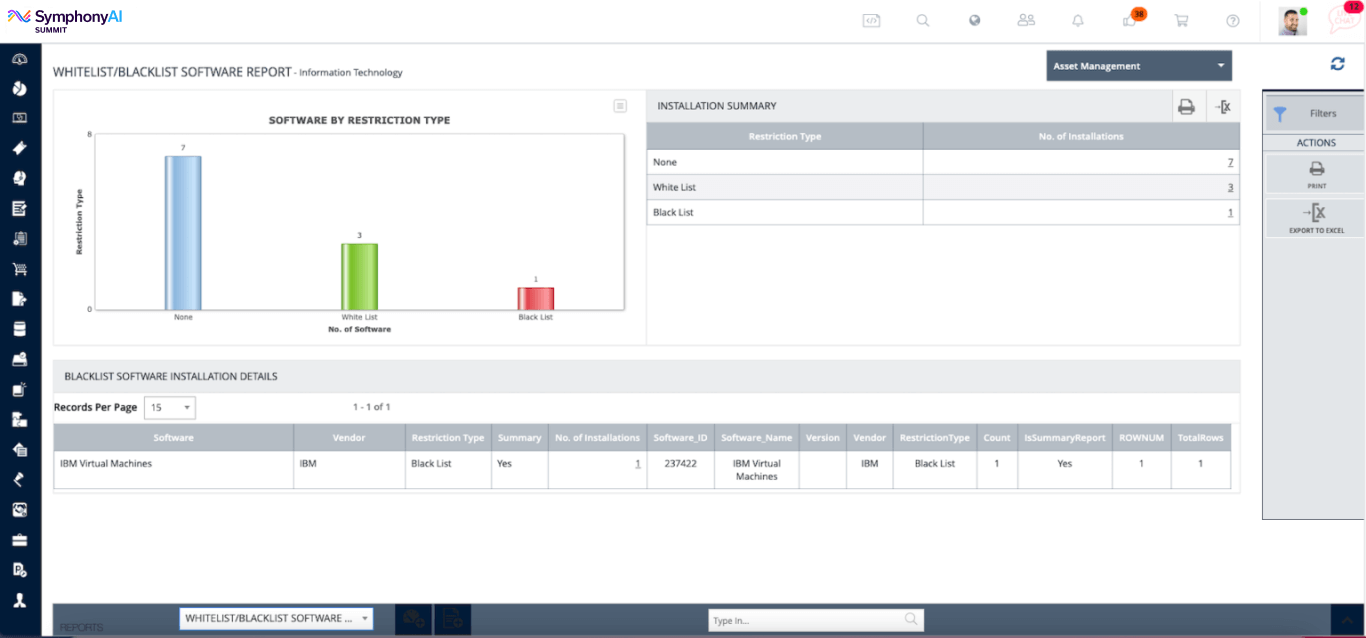Click the refresh icon at top right

coord(1337,64)
